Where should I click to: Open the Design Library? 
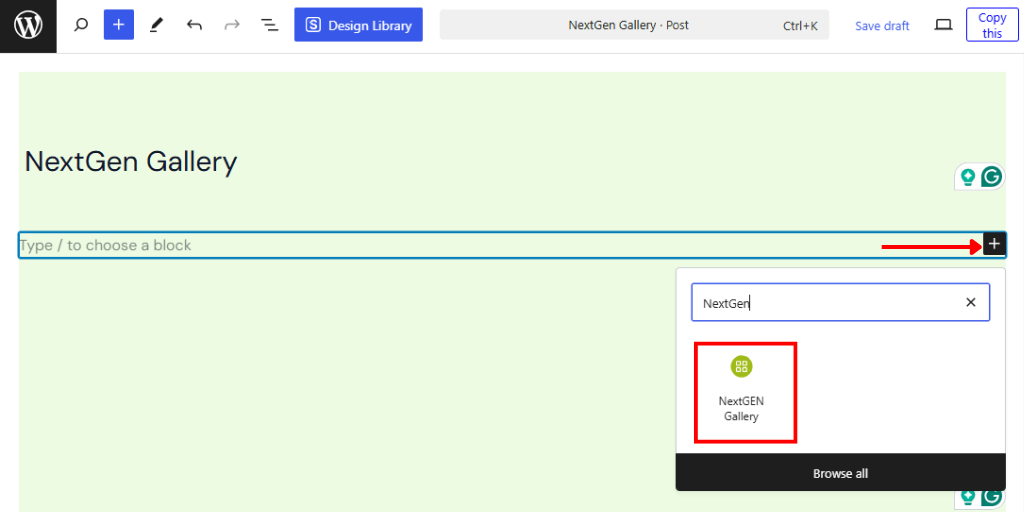click(359, 25)
